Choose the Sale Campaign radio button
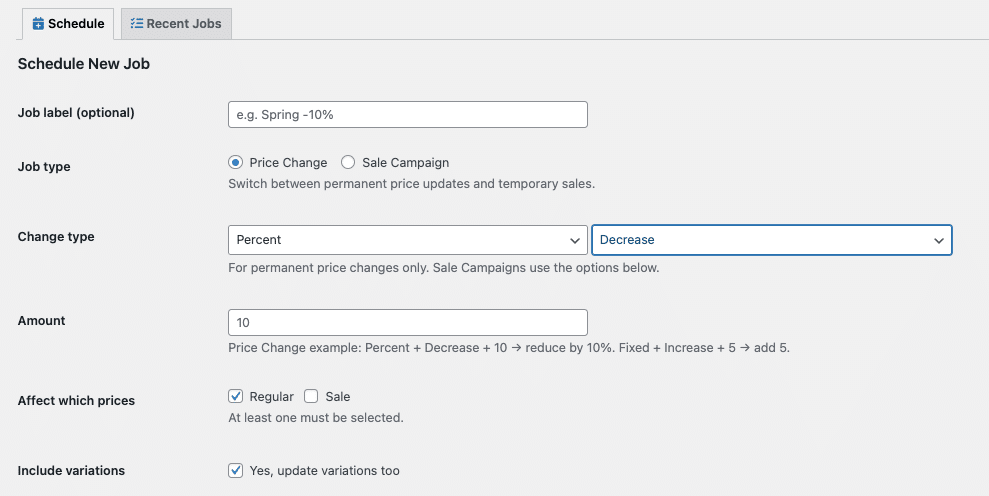 (x=348, y=162)
